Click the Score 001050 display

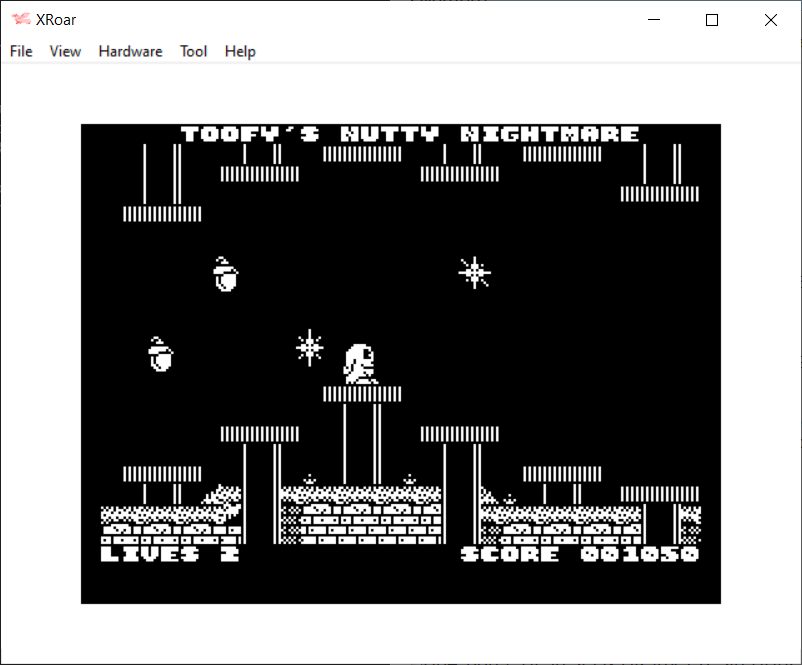point(580,553)
